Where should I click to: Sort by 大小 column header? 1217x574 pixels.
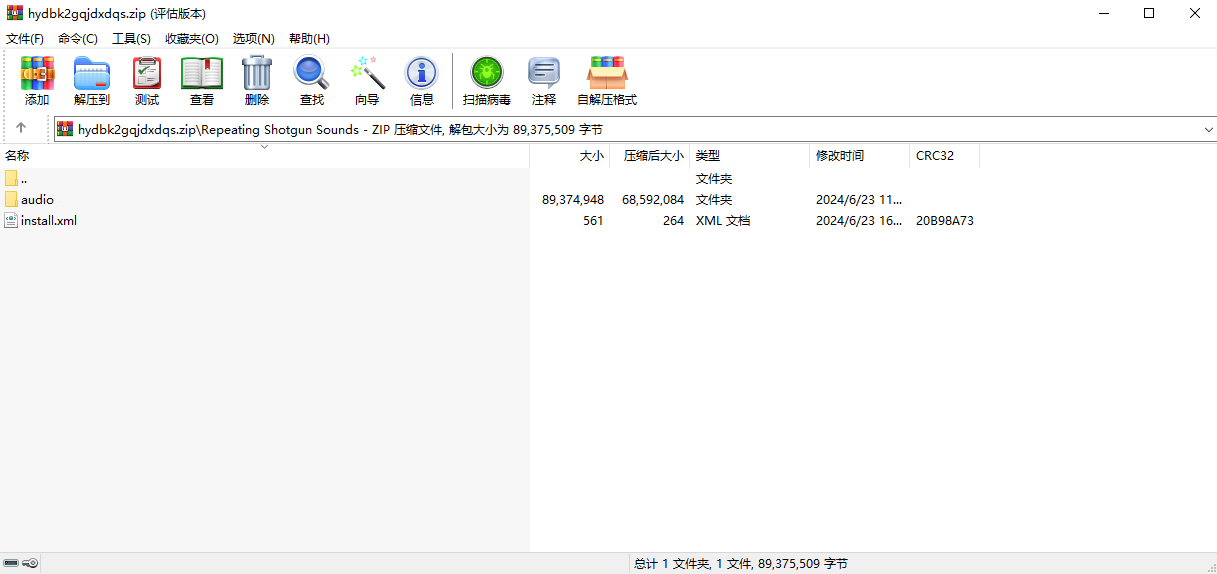tap(569, 156)
